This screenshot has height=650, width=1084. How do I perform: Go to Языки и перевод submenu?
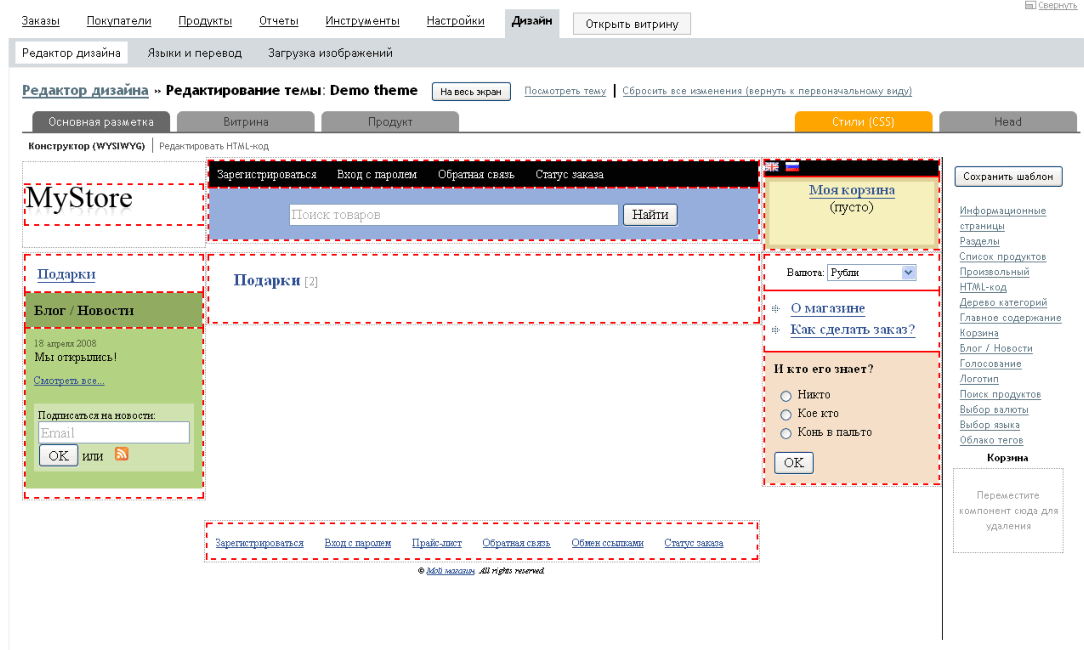(197, 53)
